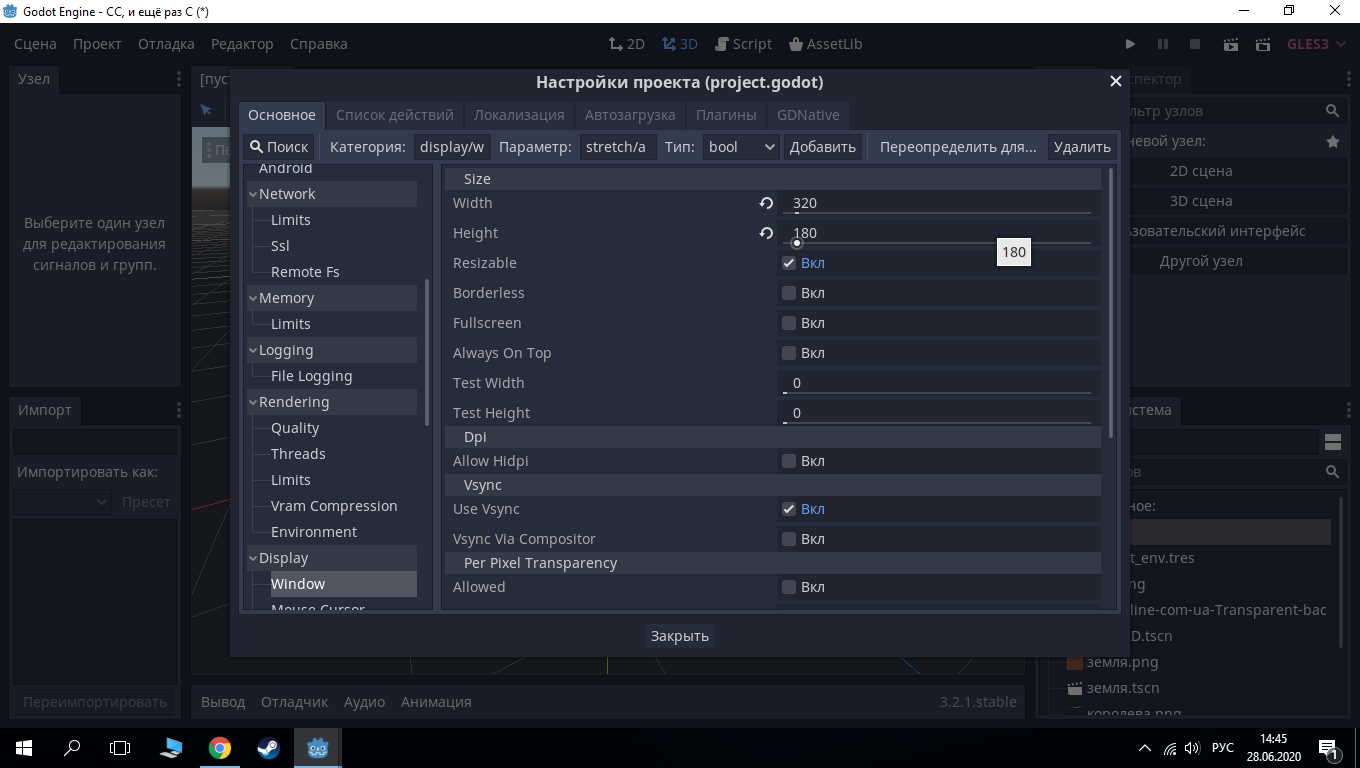Disable the Resizable checkbox
The width and height of the screenshot is (1360, 768).
click(789, 263)
